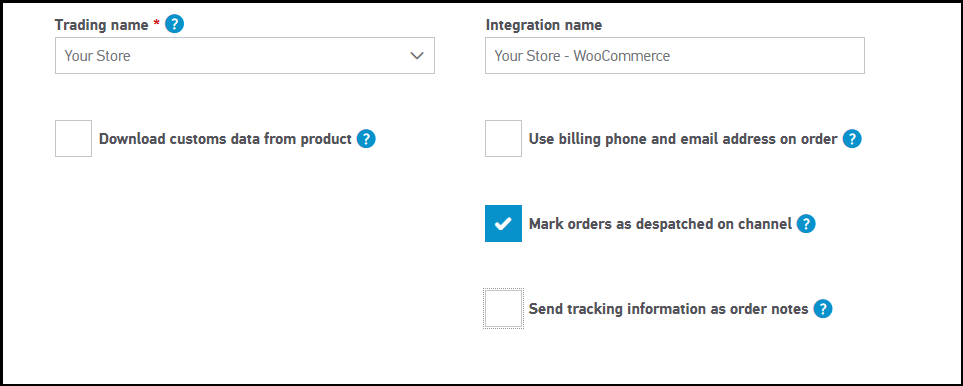This screenshot has height=386, width=963.
Task: Expand the Trading name dropdown chevron
Action: click(417, 56)
